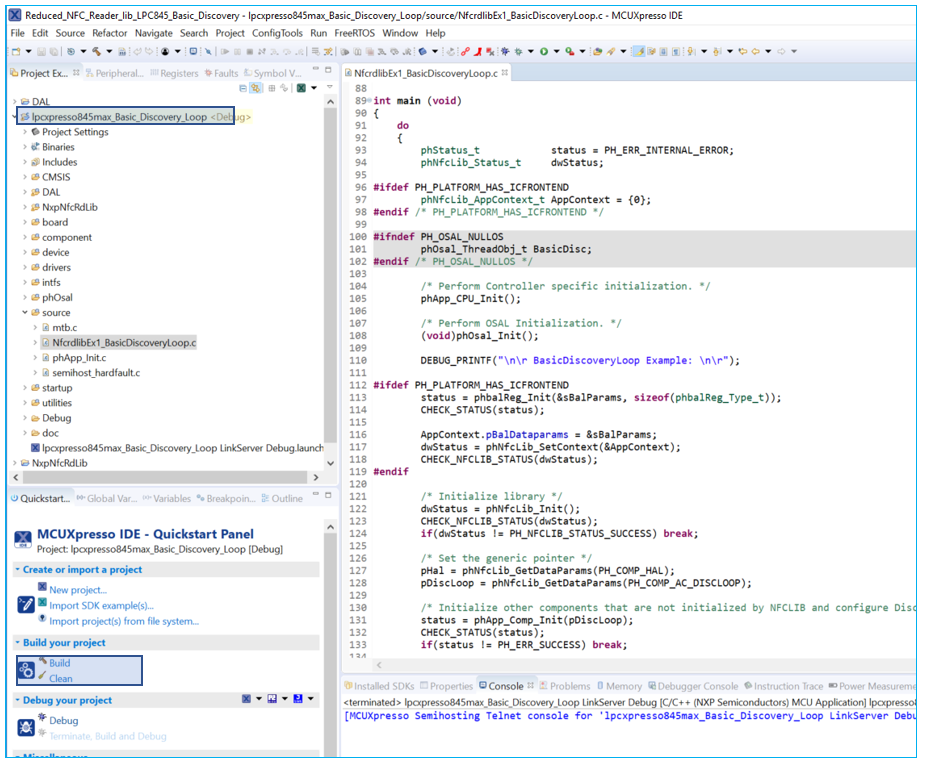The width and height of the screenshot is (927, 771).
Task: Switch to the Problems tab
Action: pyautogui.click(x=569, y=686)
